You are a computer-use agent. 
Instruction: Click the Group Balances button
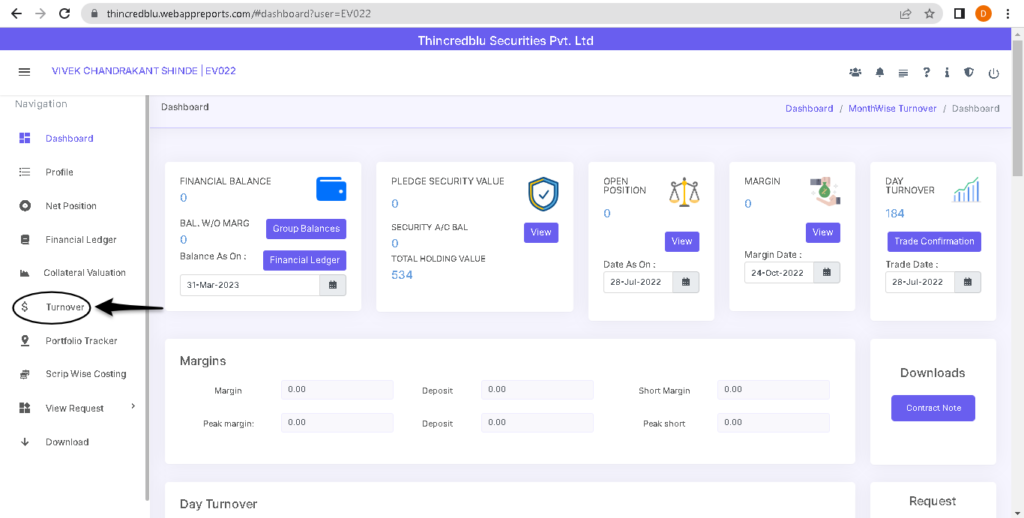tap(306, 229)
